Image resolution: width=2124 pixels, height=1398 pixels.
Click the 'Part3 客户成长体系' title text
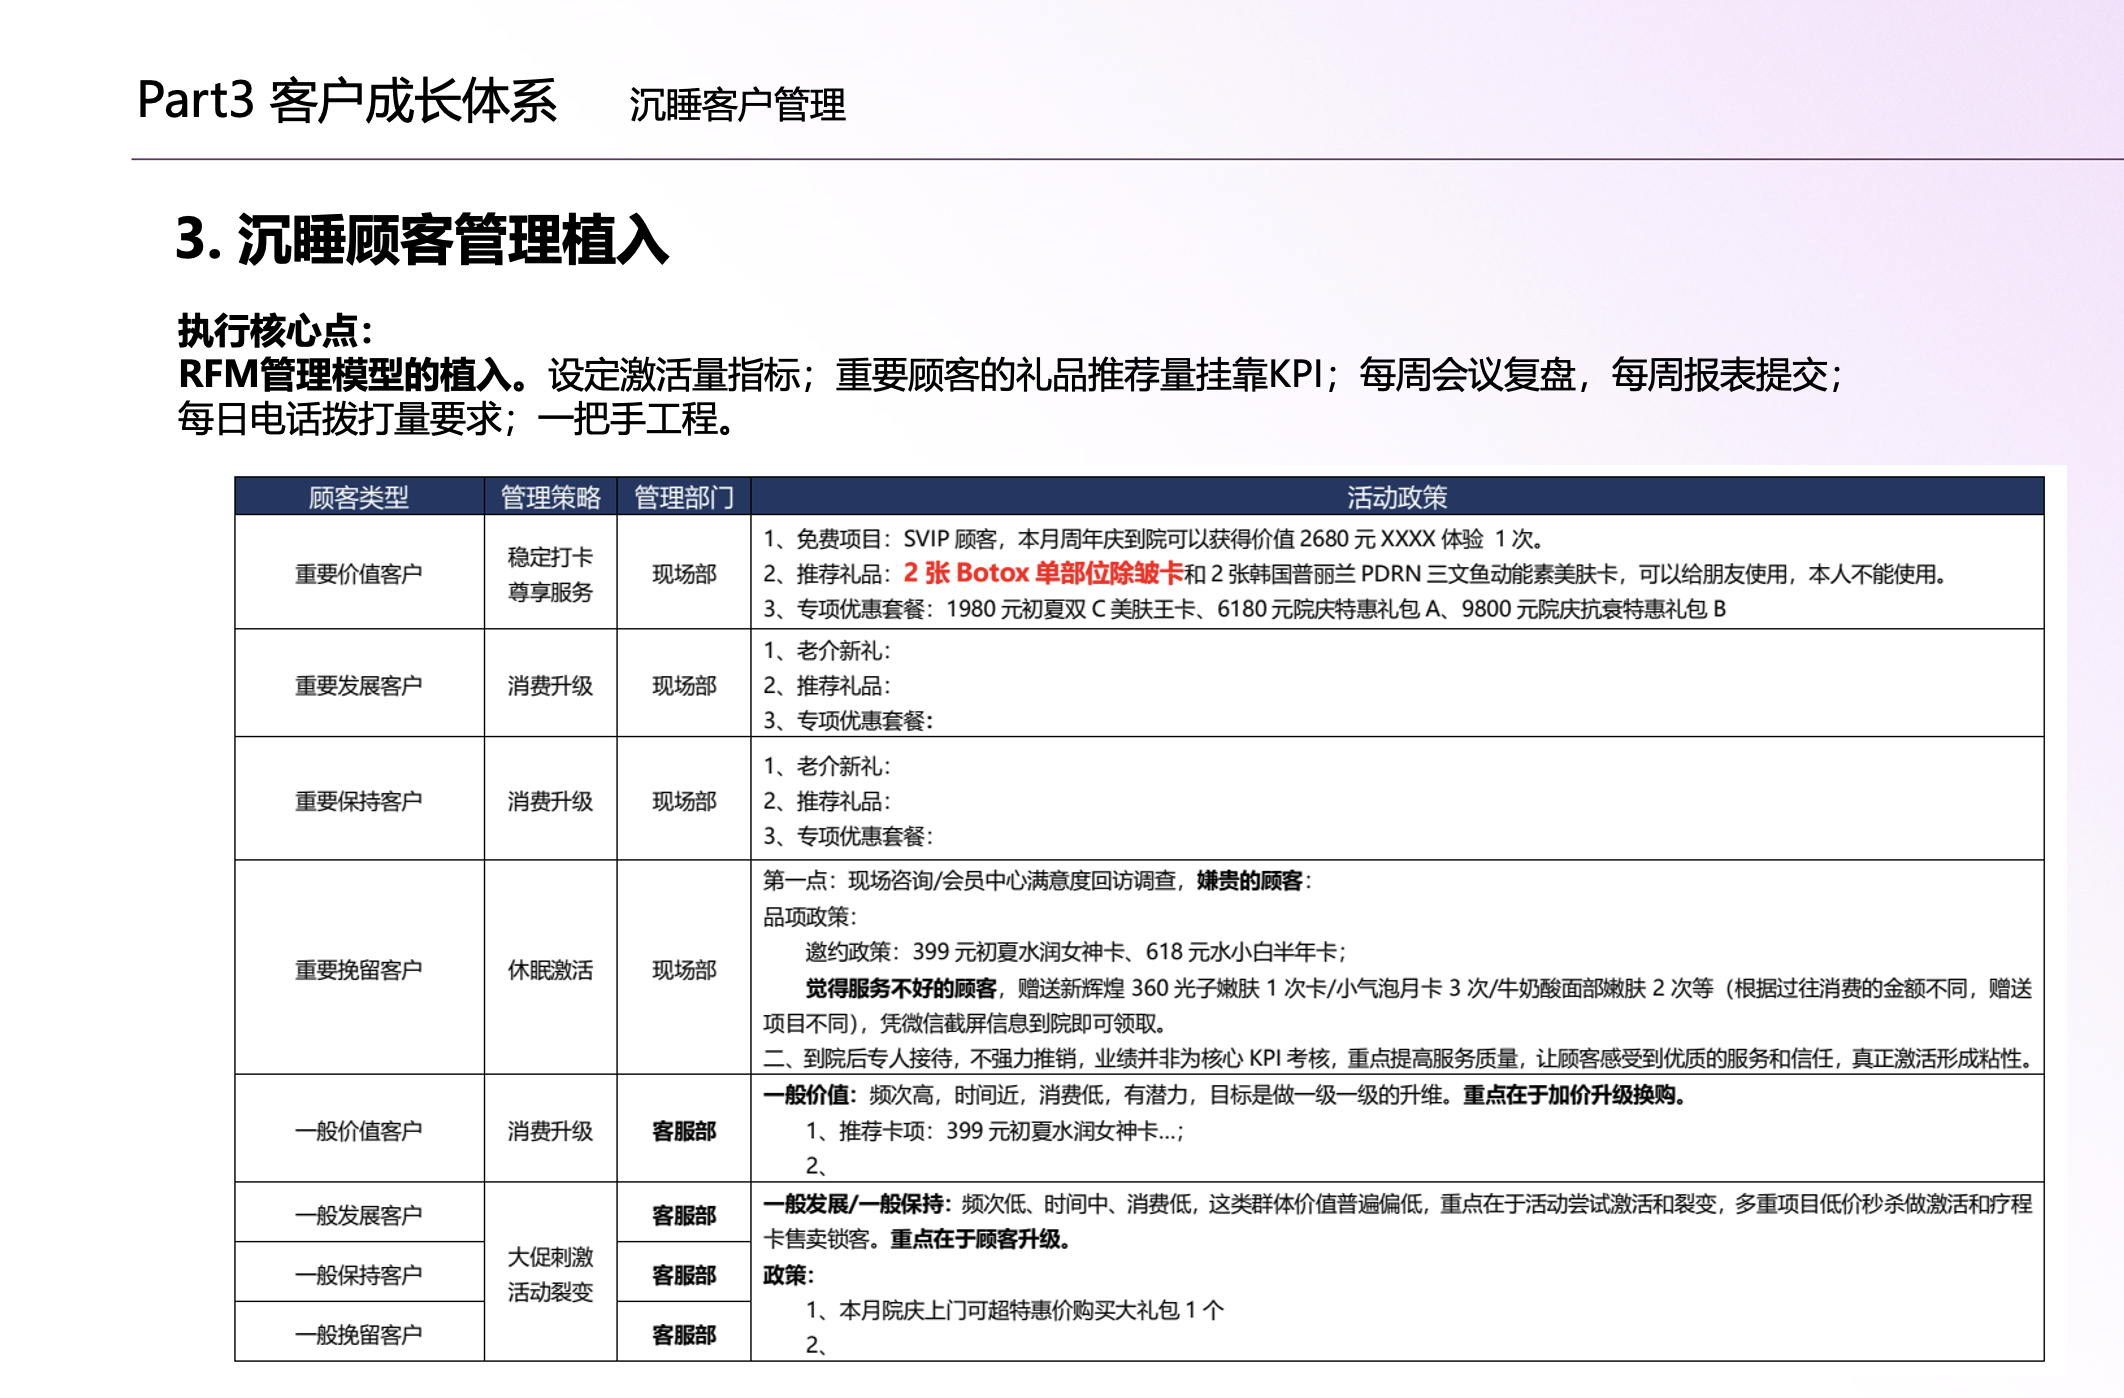(346, 101)
